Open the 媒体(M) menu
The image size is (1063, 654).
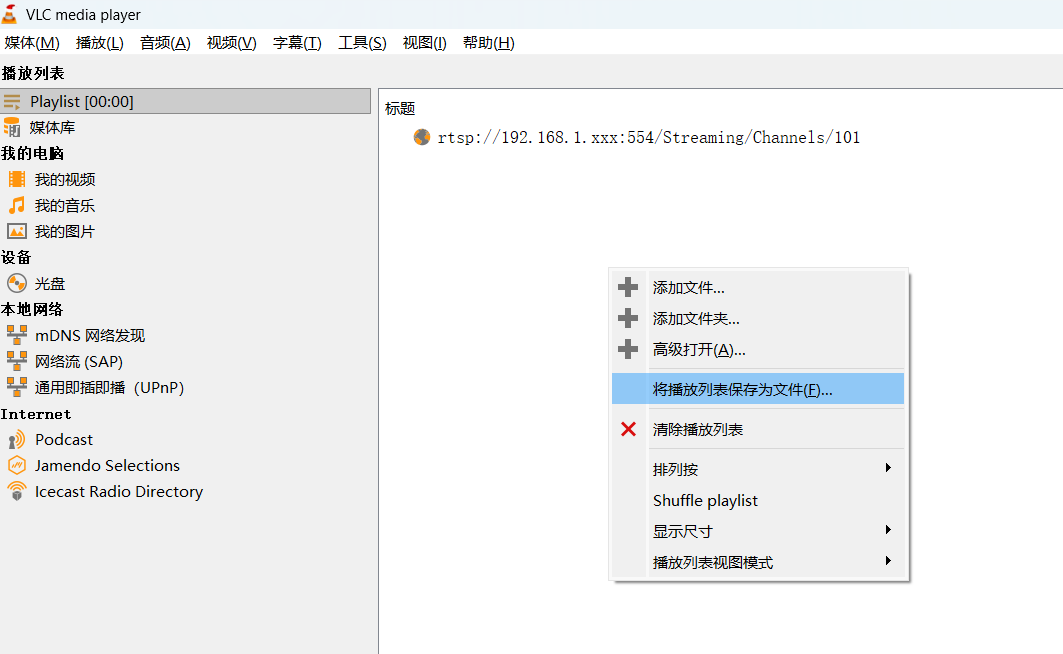tap(32, 43)
